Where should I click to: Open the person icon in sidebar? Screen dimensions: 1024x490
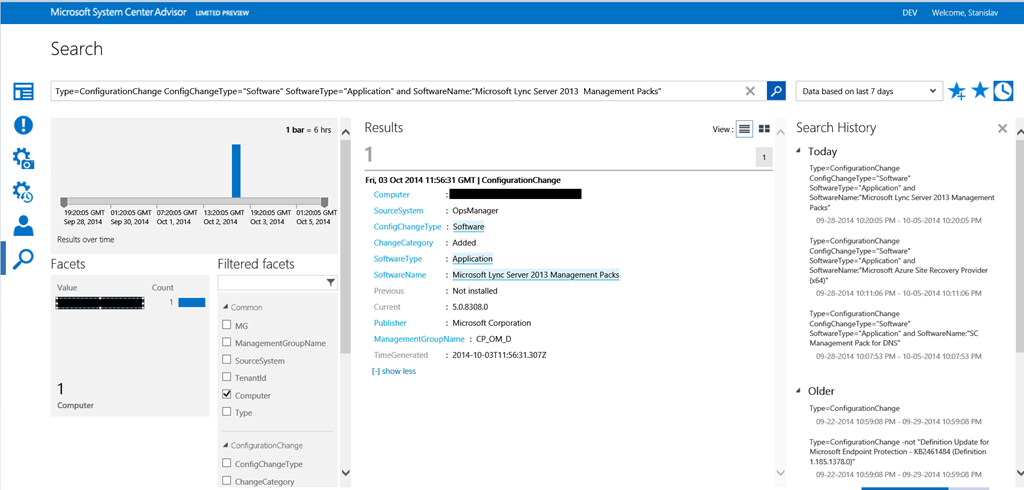tap(23, 226)
